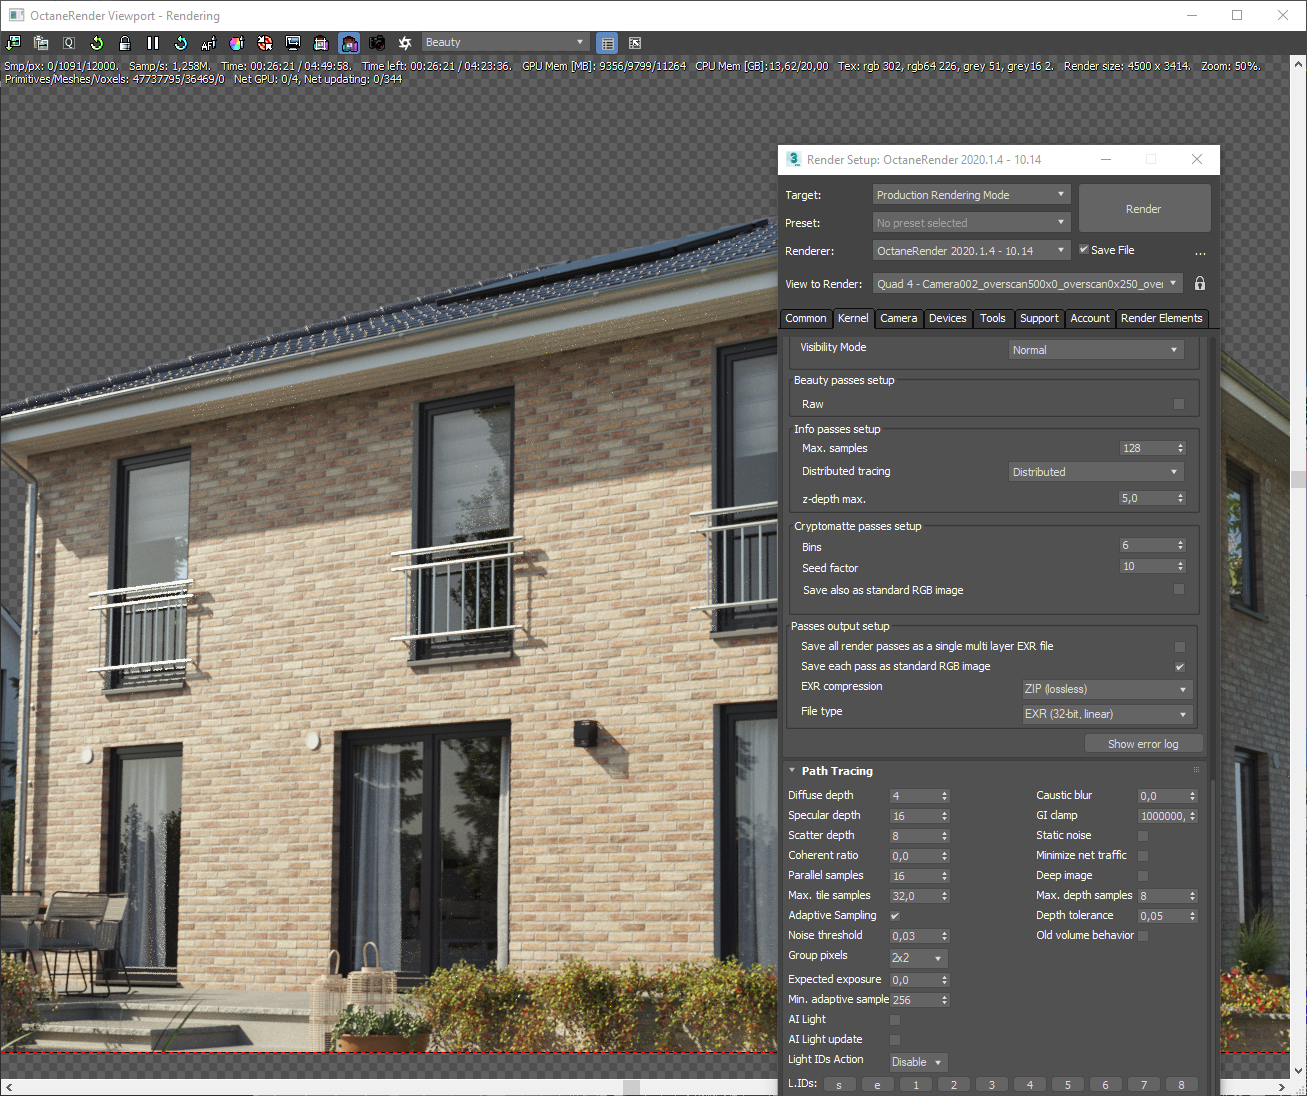The image size is (1307, 1096).
Task: Click the L.IDs 's' button
Action: [x=839, y=1085]
